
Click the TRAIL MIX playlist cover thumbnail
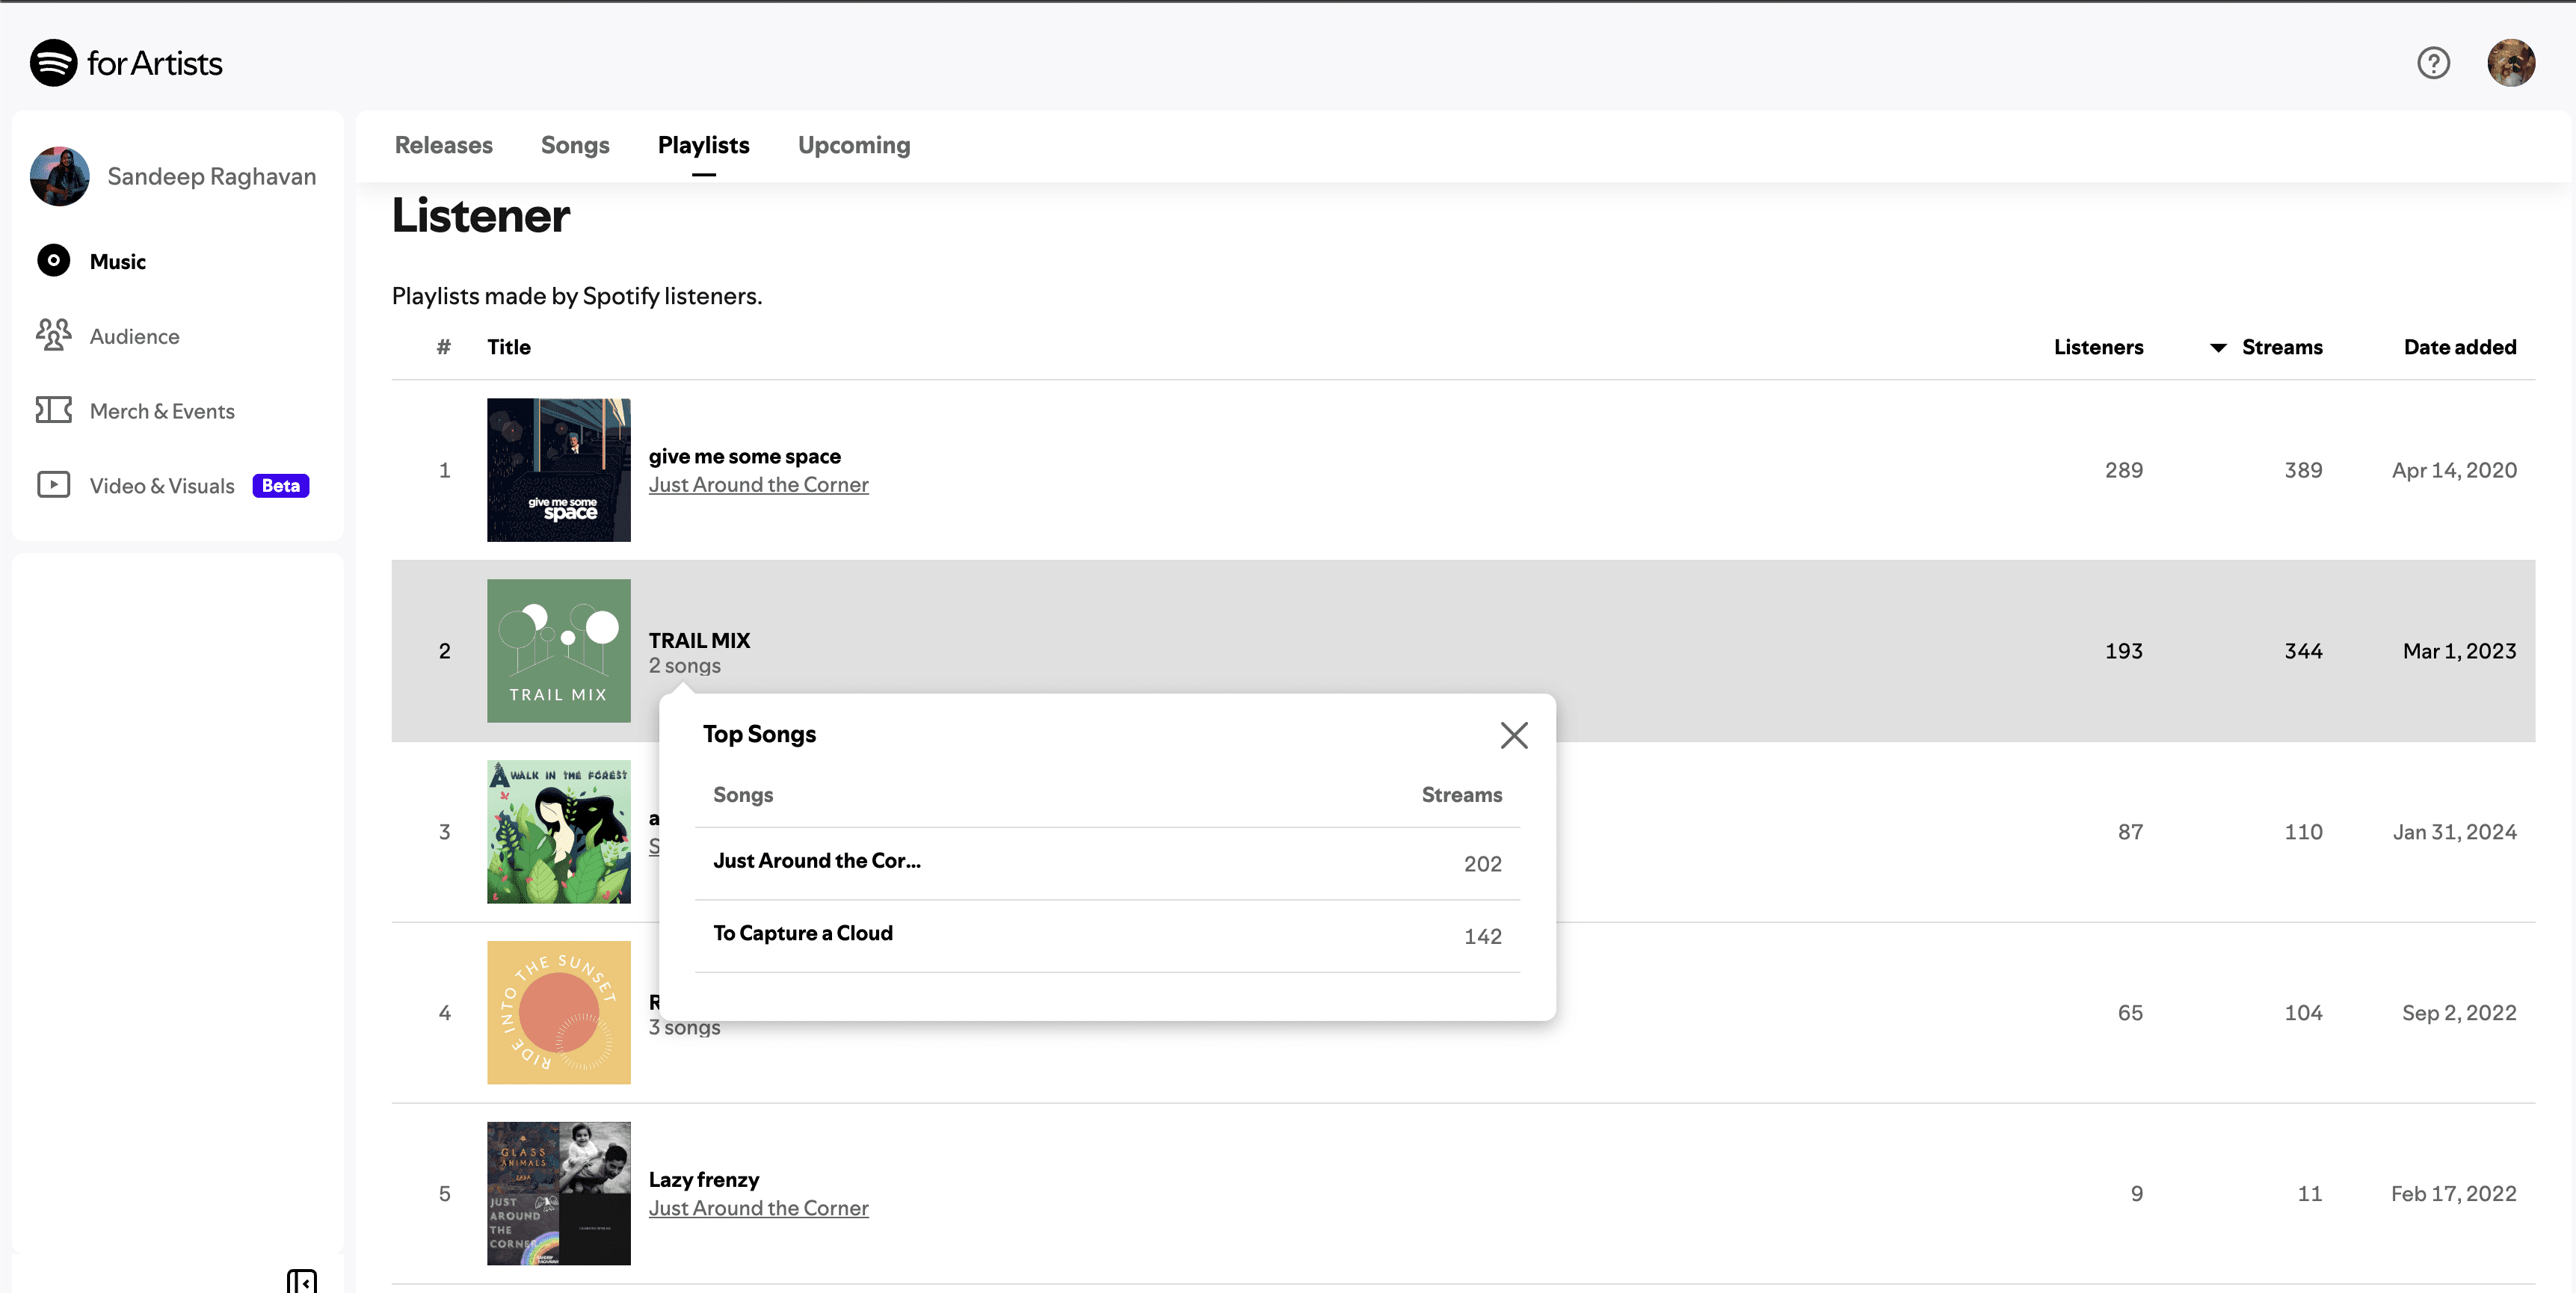click(558, 650)
